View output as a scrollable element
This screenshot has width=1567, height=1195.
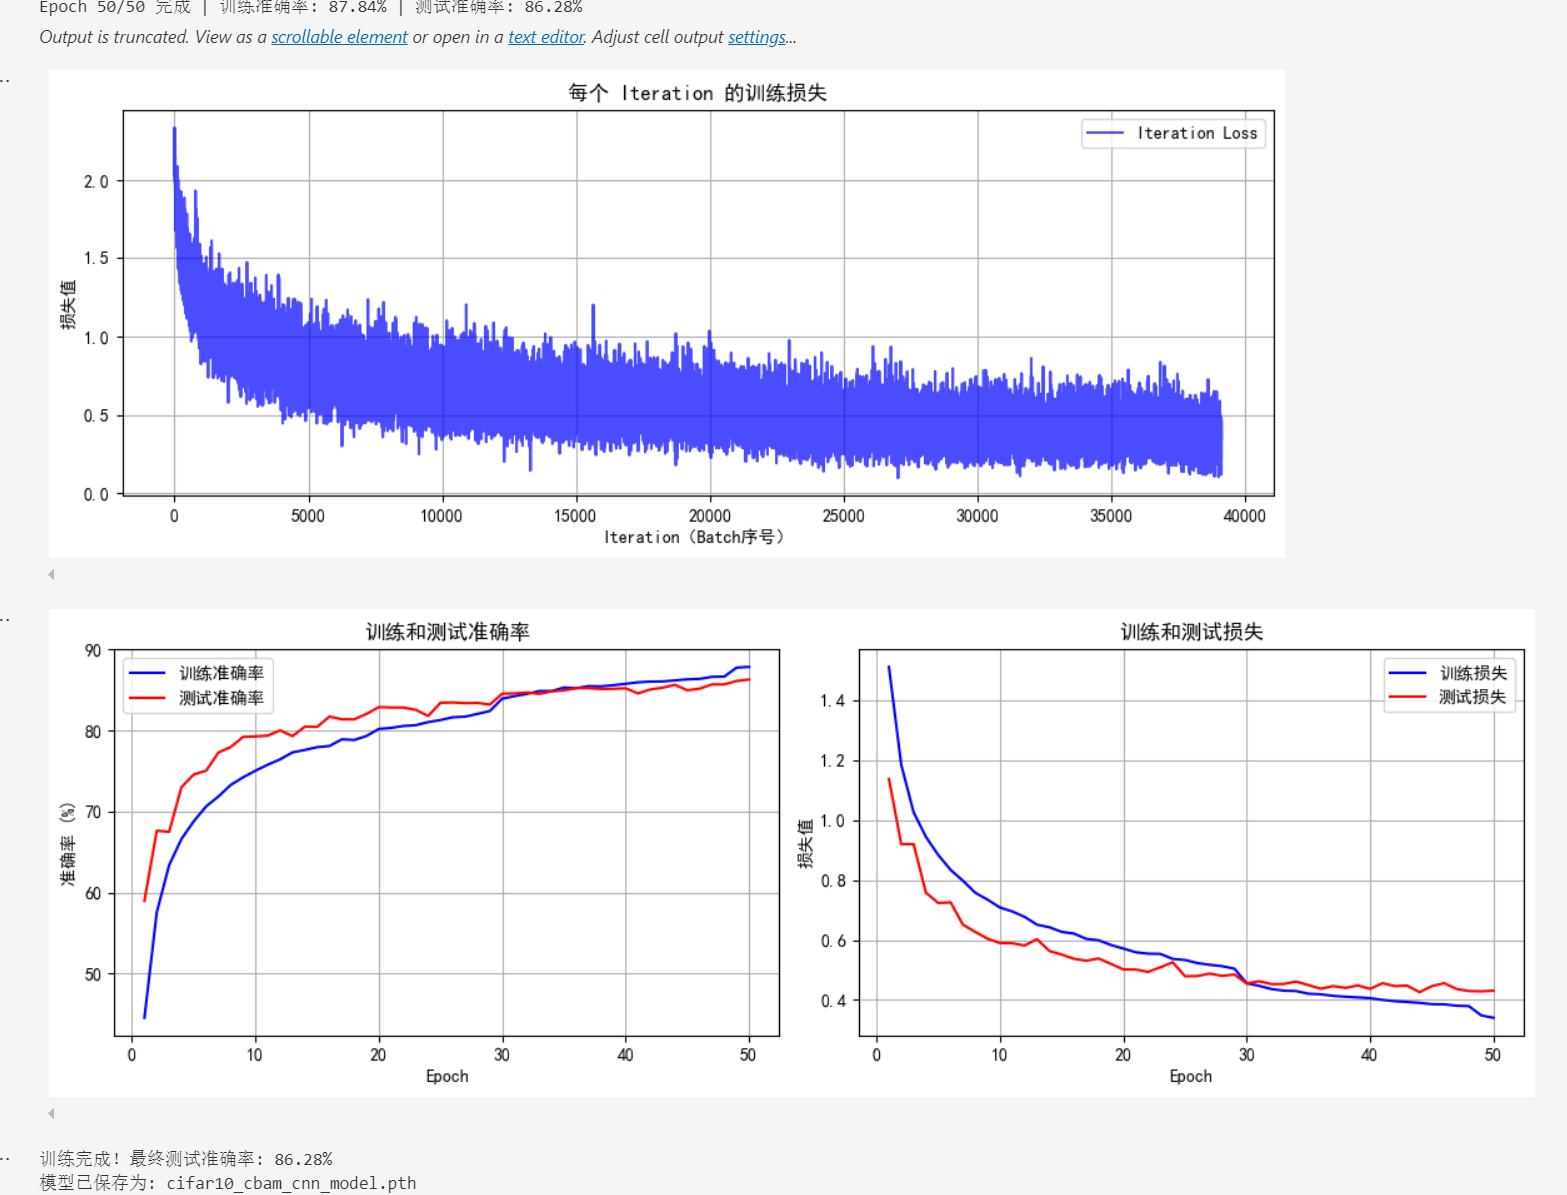tap(338, 37)
